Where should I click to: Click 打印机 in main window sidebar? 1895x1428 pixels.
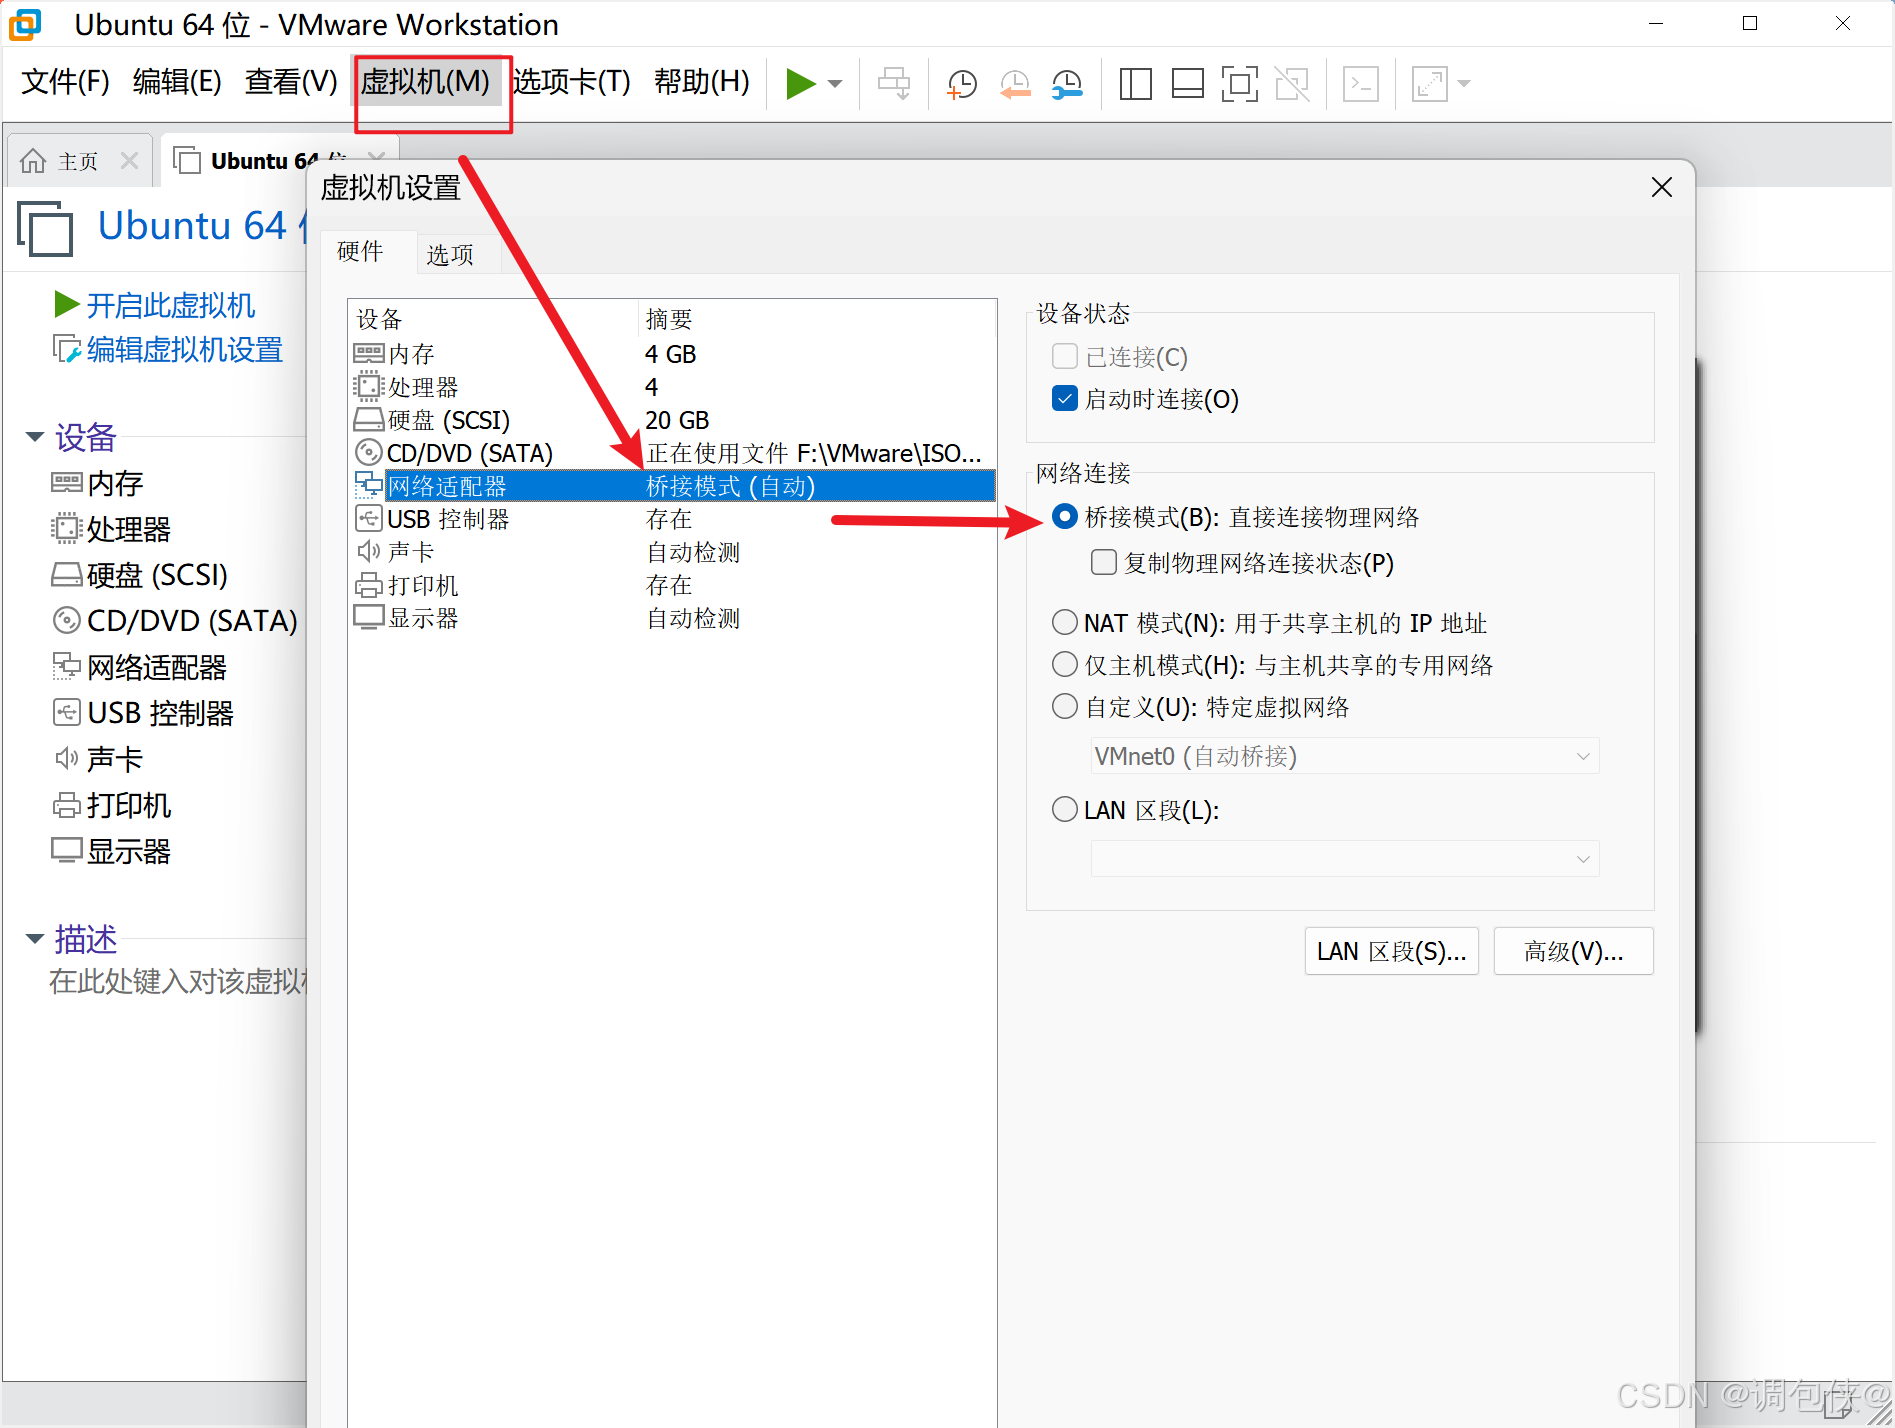111,805
